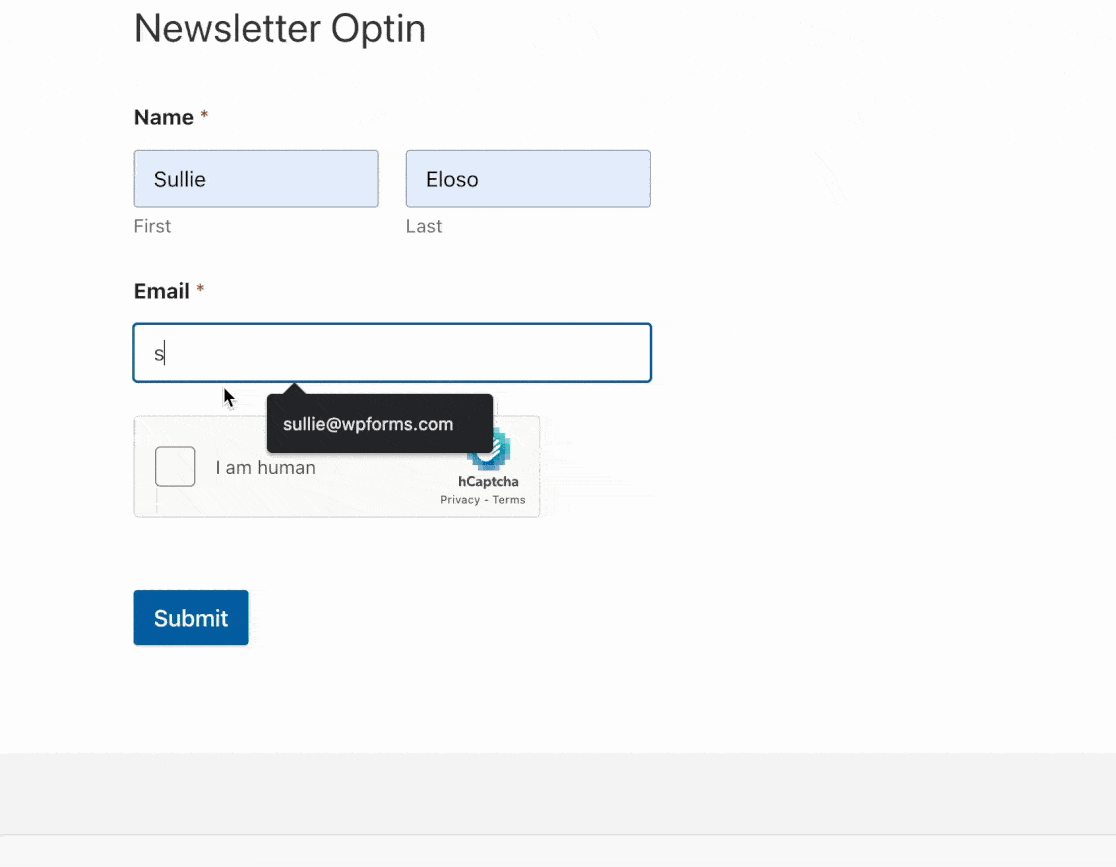Viewport: 1116px width, 867px height.
Task: Click the Email field label
Action: pos(162,291)
